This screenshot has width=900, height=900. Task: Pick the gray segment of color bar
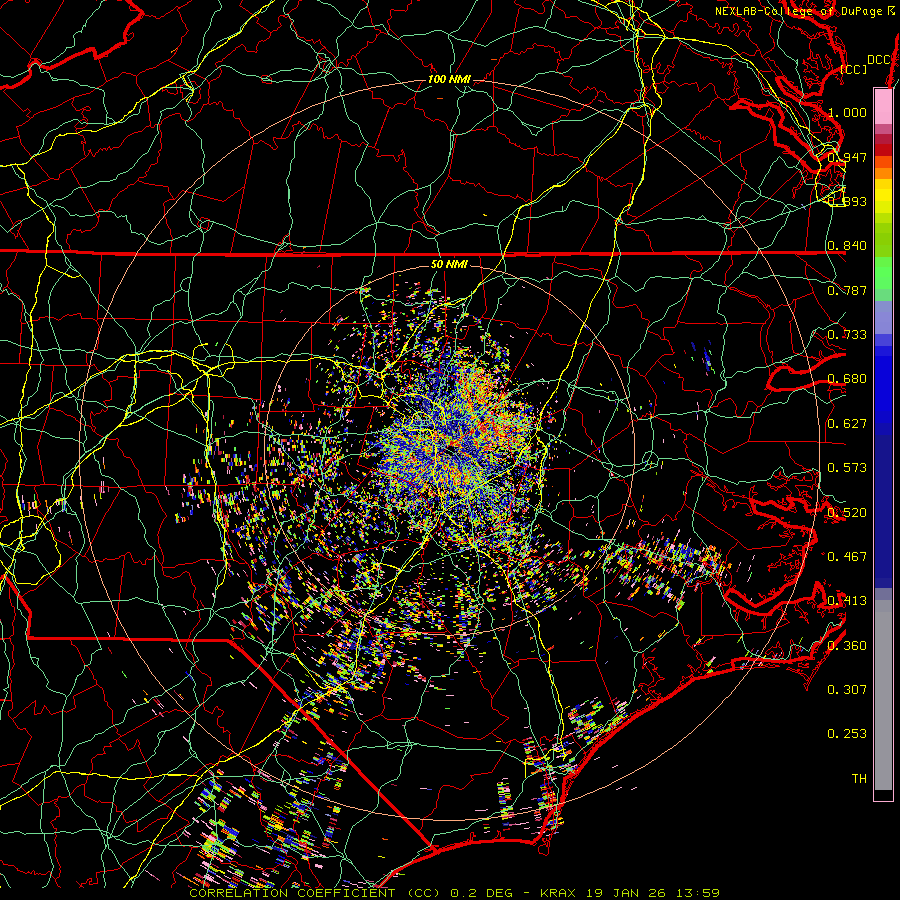click(x=883, y=695)
